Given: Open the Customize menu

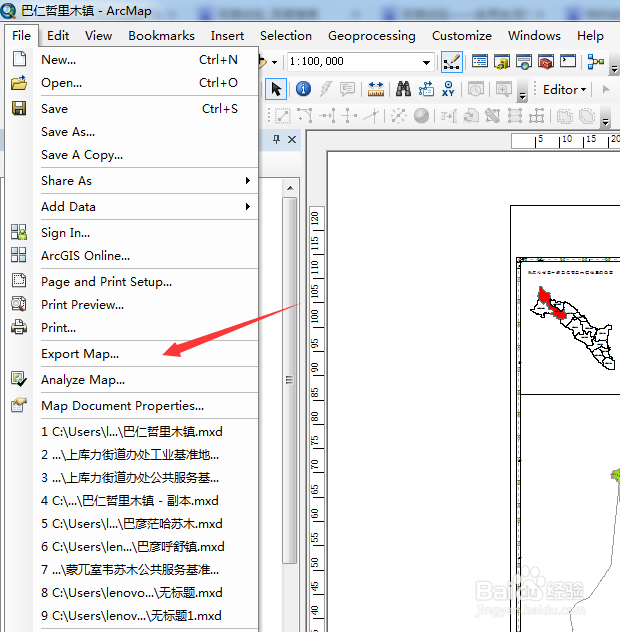Looking at the screenshot, I should tap(462, 36).
